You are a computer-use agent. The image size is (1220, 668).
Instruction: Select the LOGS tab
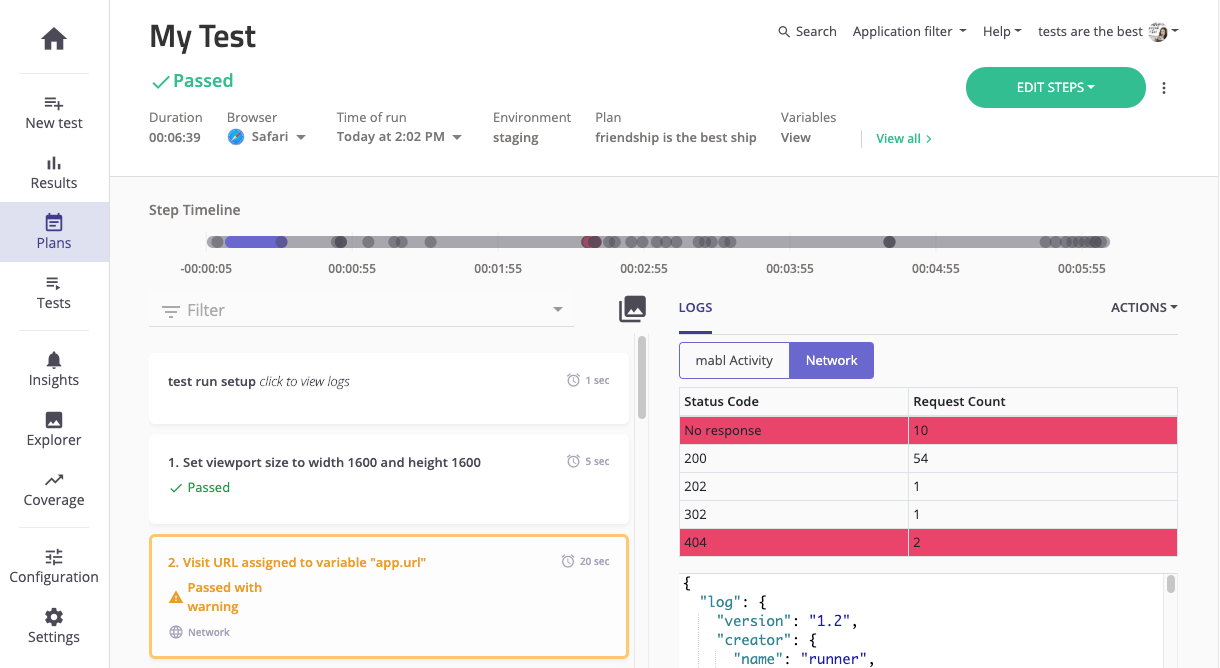(x=695, y=307)
